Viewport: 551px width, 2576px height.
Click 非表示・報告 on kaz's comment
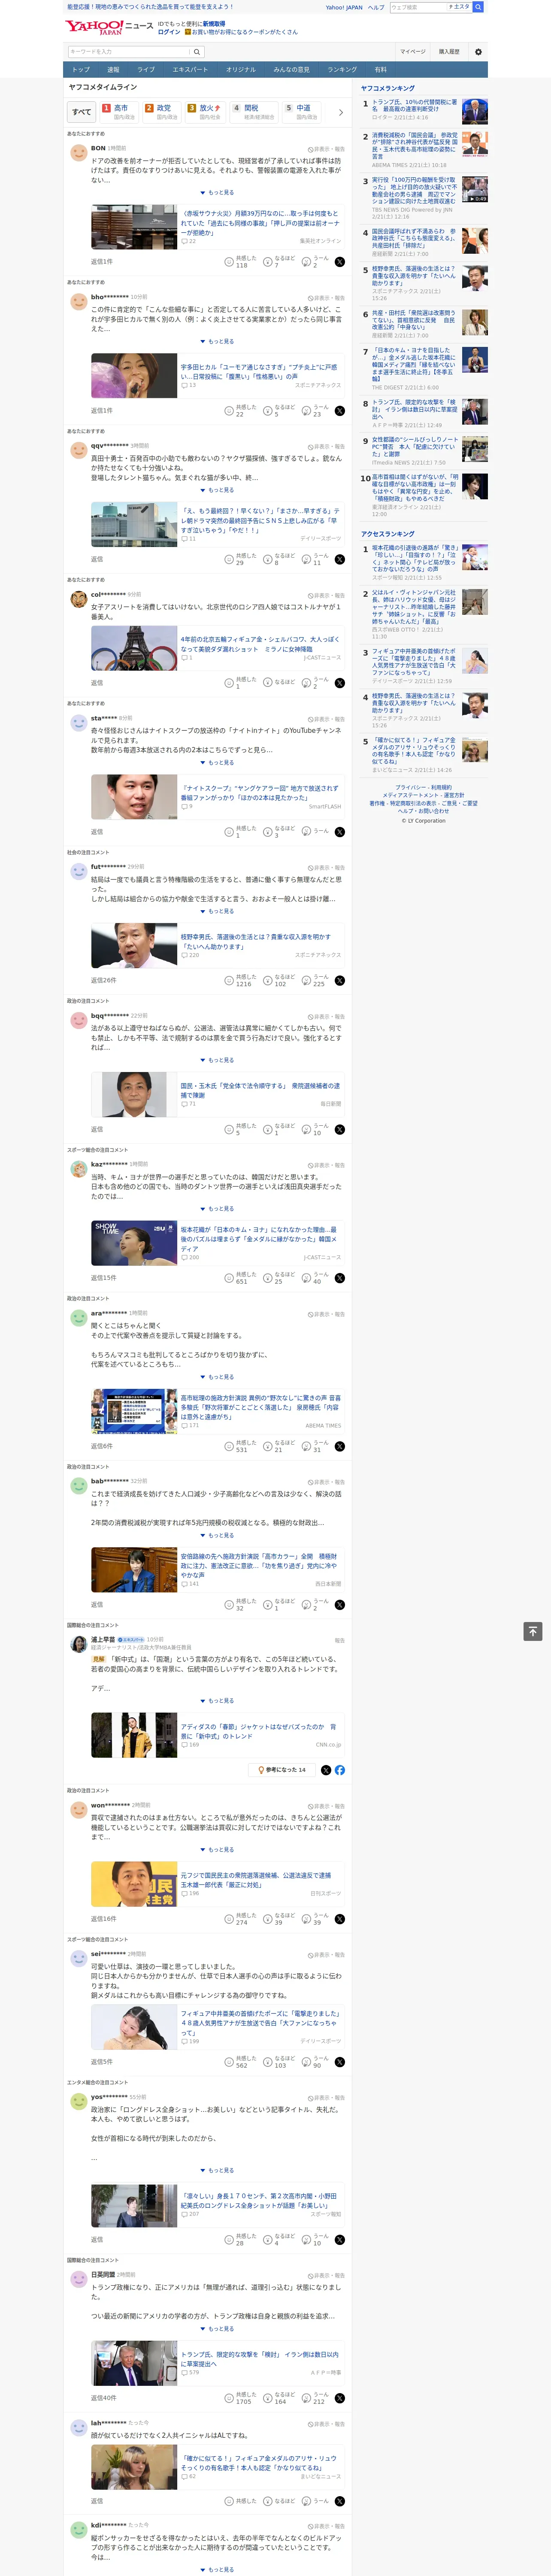[x=327, y=1165]
